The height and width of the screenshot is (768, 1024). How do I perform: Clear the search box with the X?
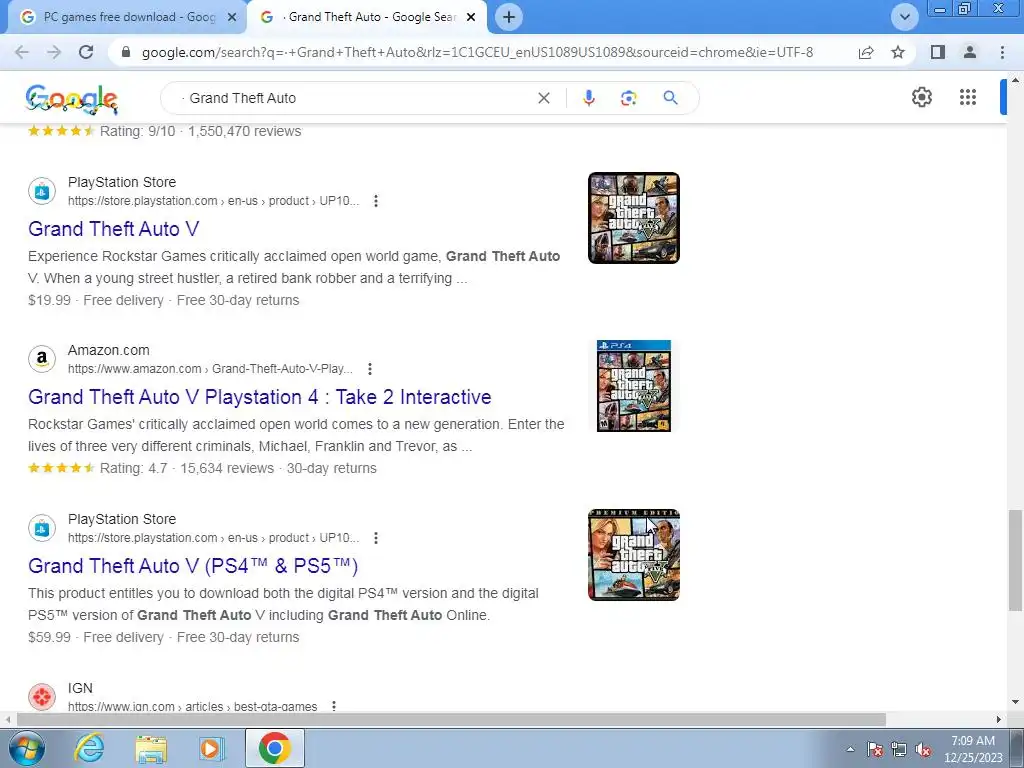coord(543,98)
